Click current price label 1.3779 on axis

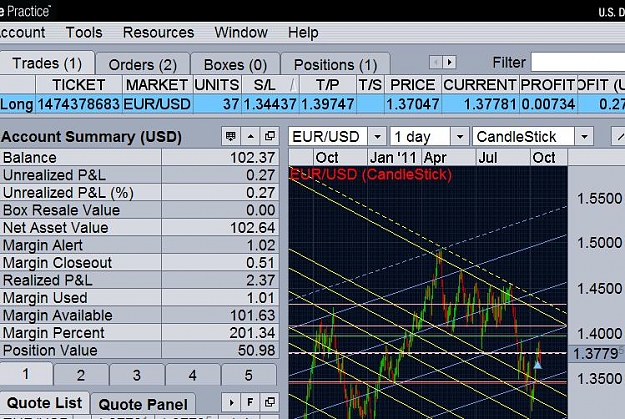click(596, 353)
